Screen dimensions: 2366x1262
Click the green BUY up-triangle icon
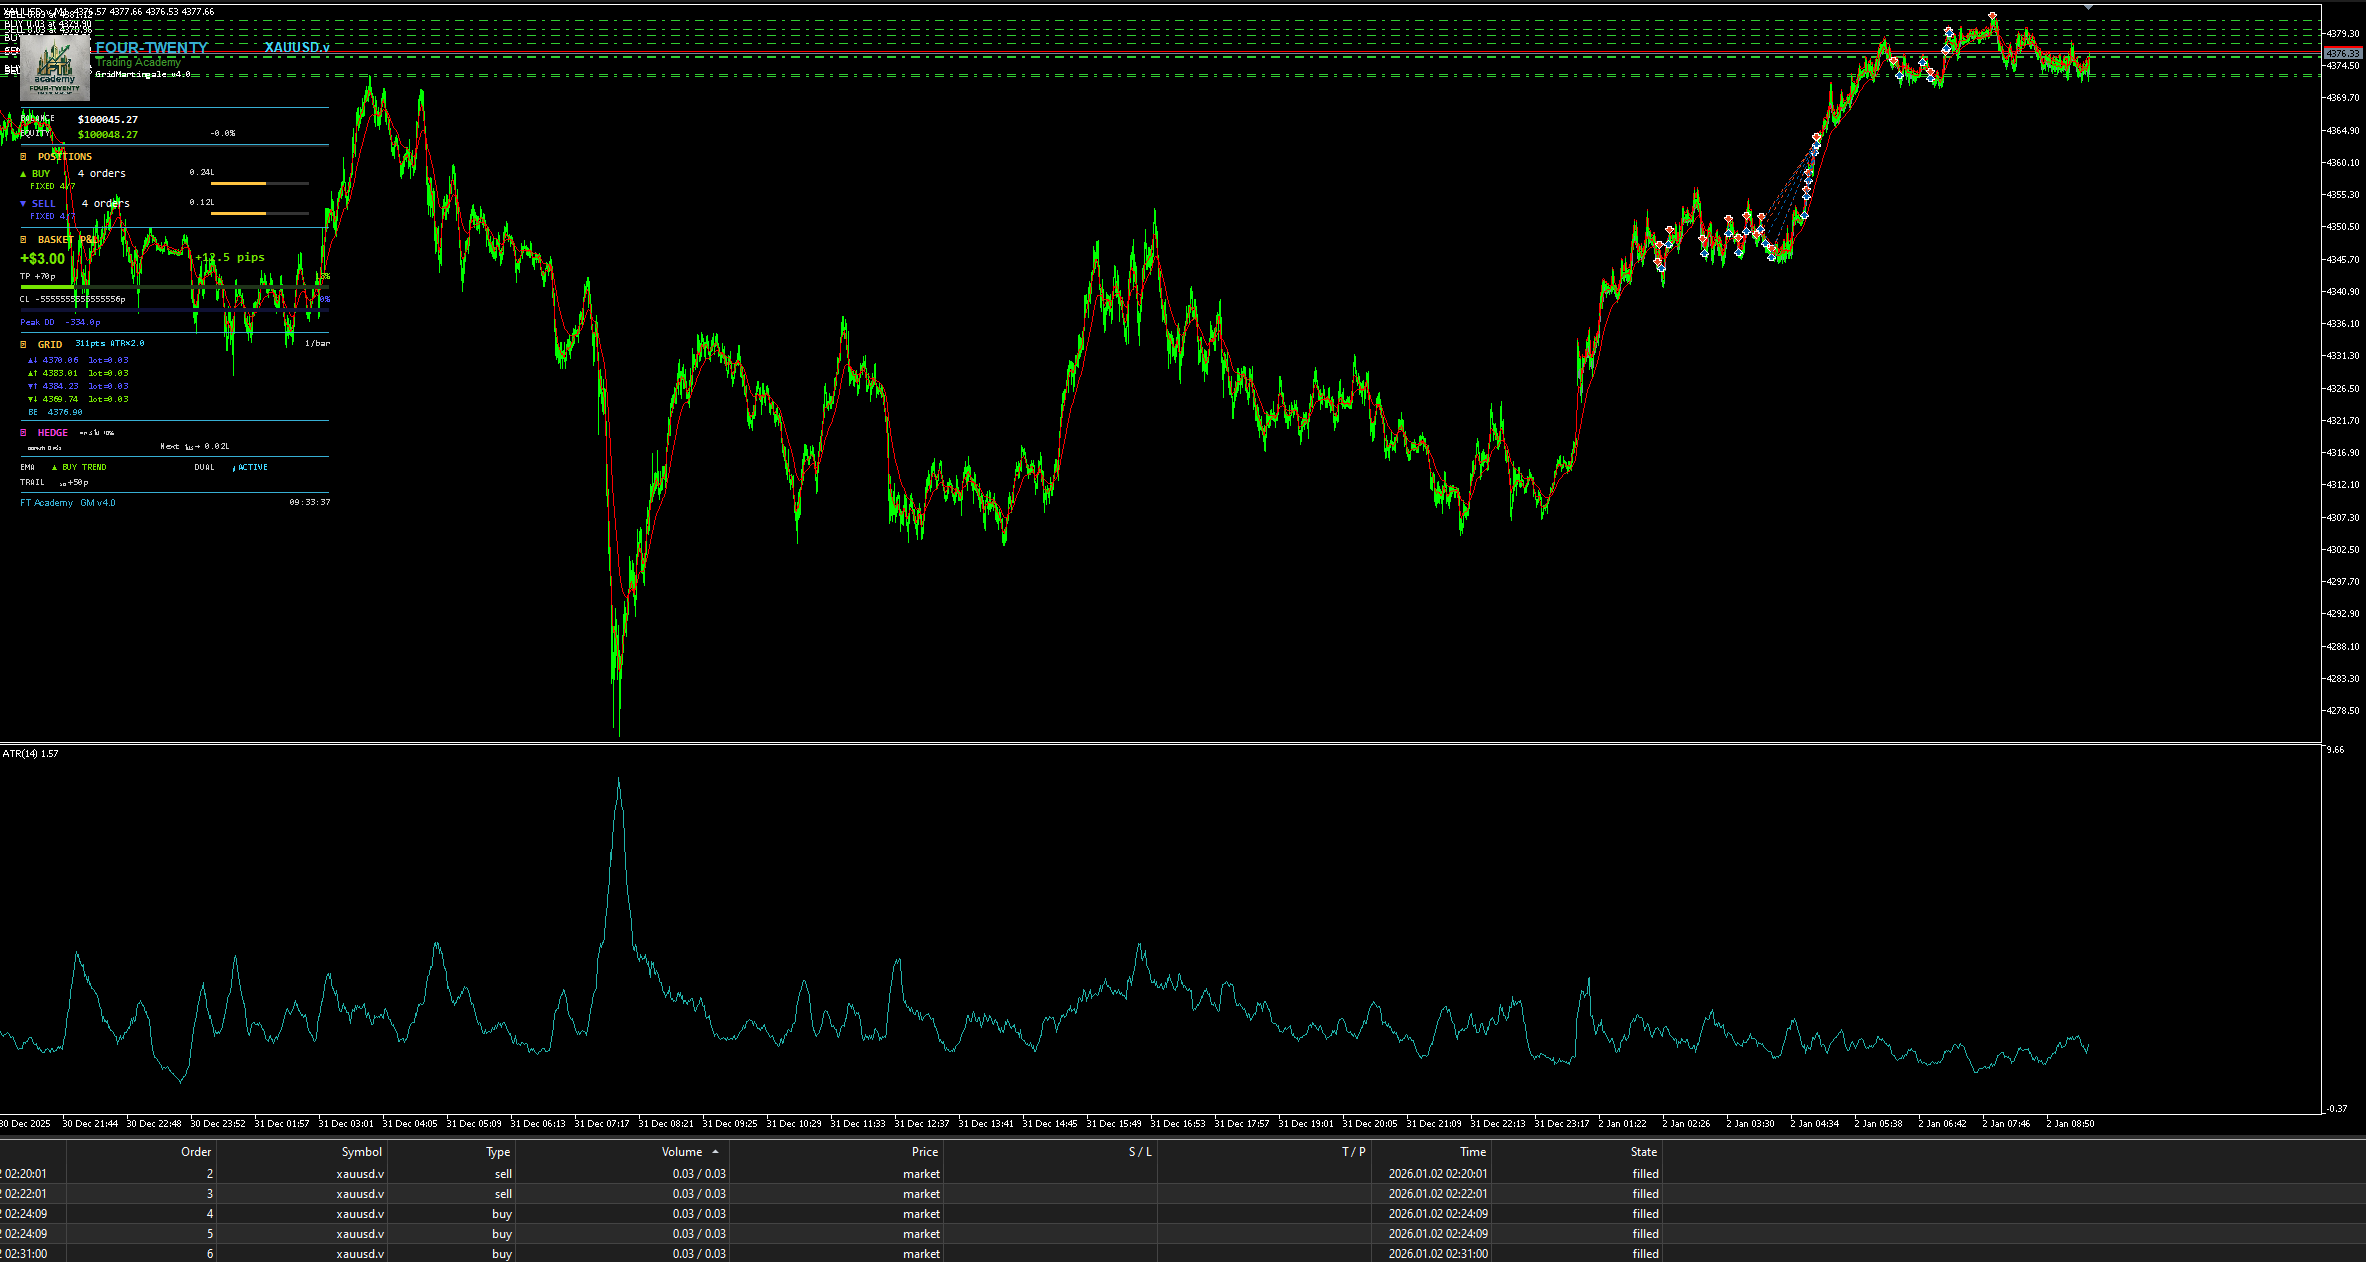click(23, 174)
